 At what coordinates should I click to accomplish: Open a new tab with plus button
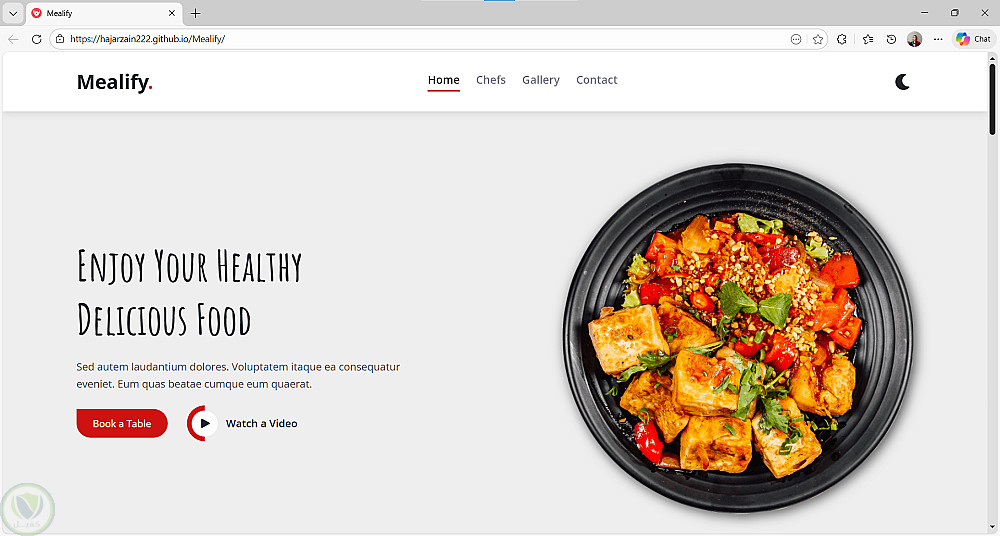coord(196,13)
